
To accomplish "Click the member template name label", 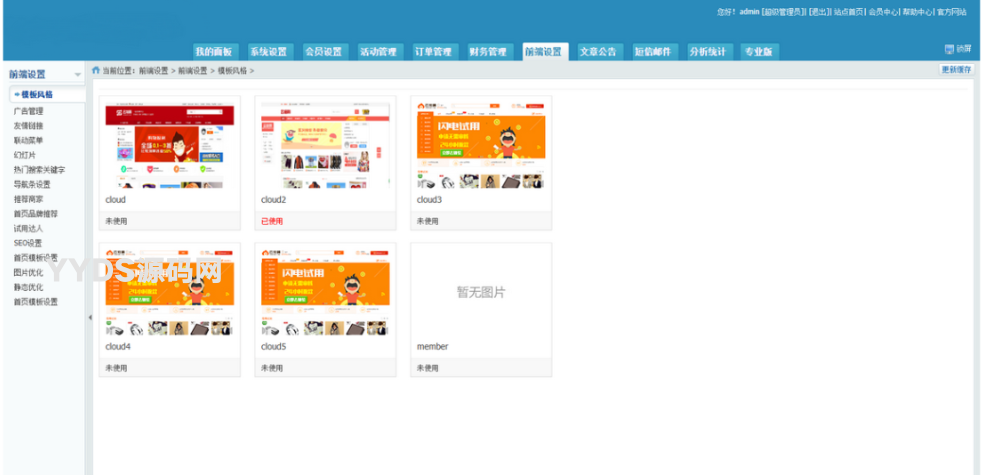I will [x=432, y=347].
